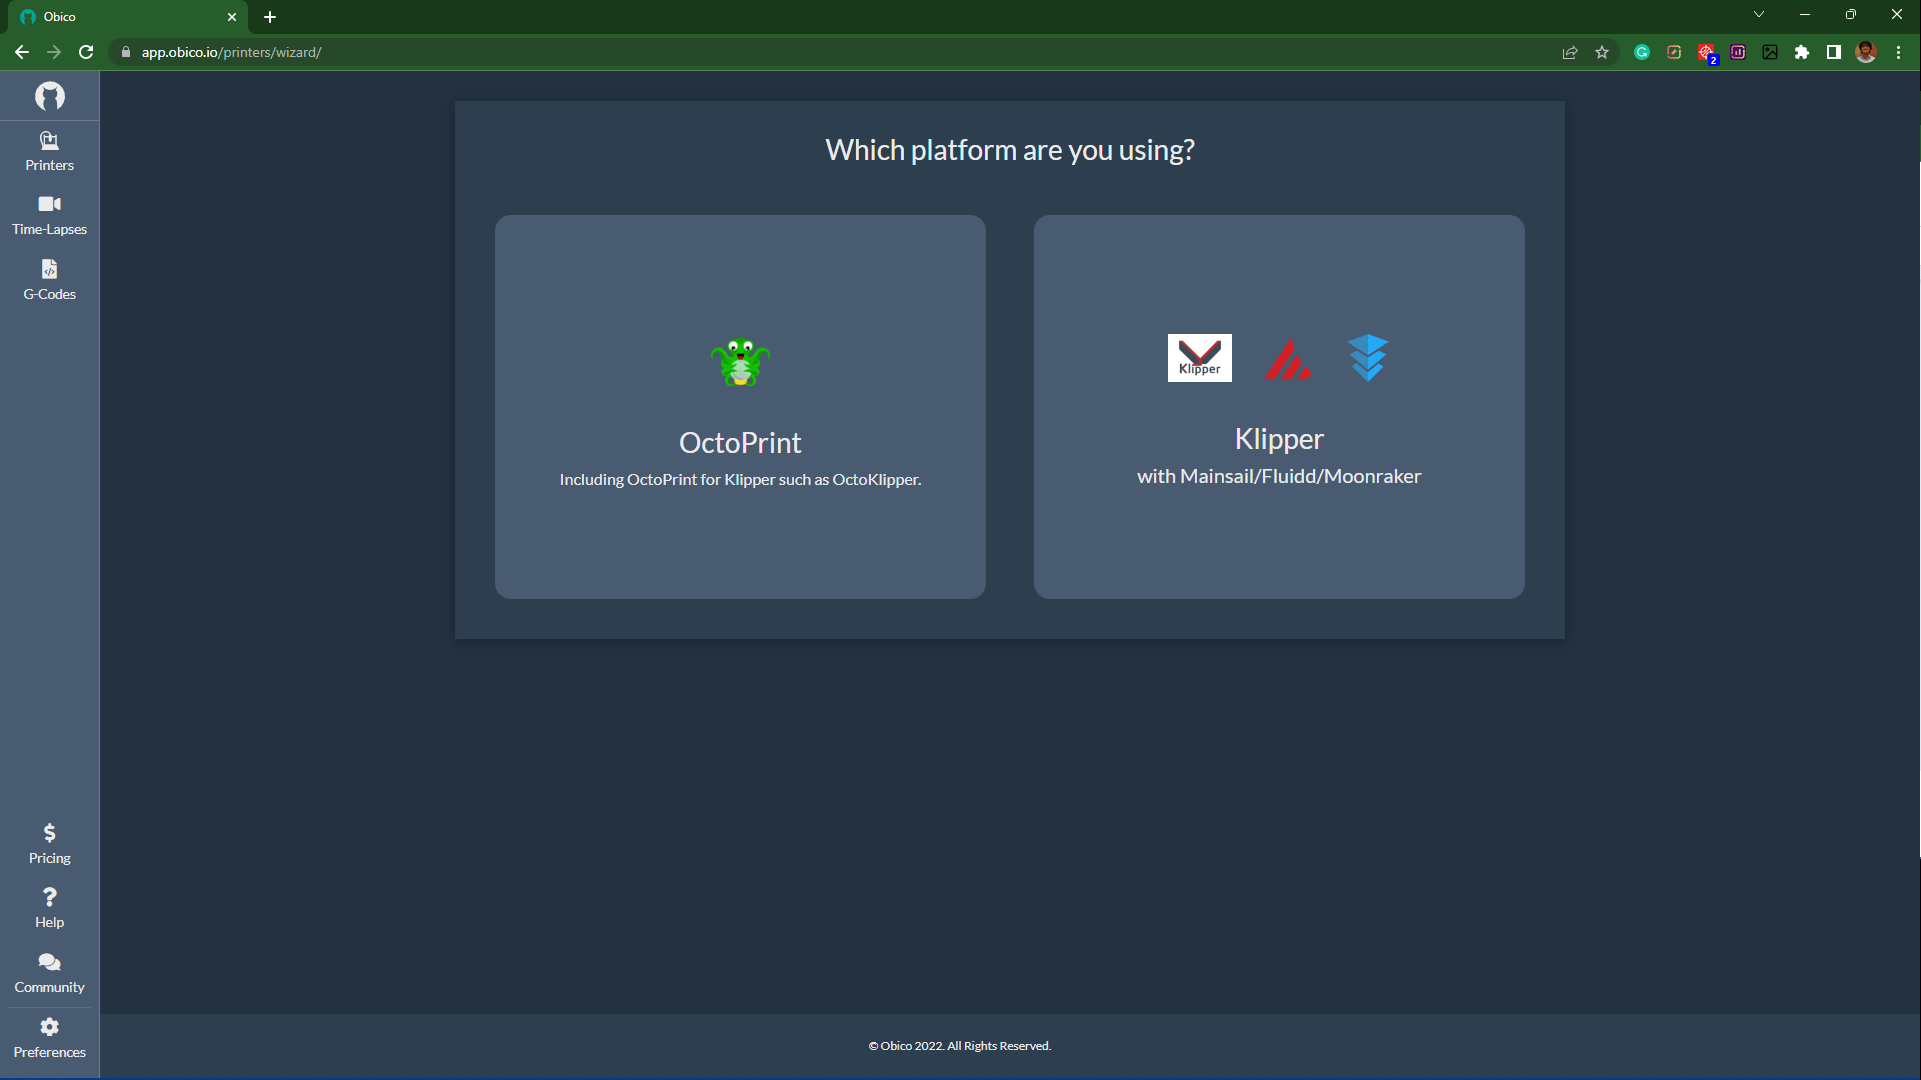Viewport: 1921px width, 1080px height.
Task: Open the Pricing page
Action: pos(49,845)
